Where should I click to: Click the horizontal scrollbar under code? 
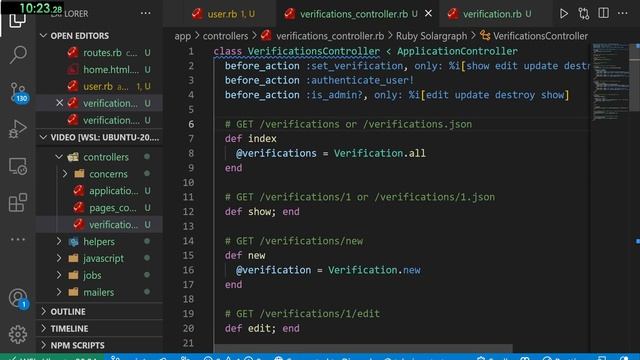tap(363, 348)
